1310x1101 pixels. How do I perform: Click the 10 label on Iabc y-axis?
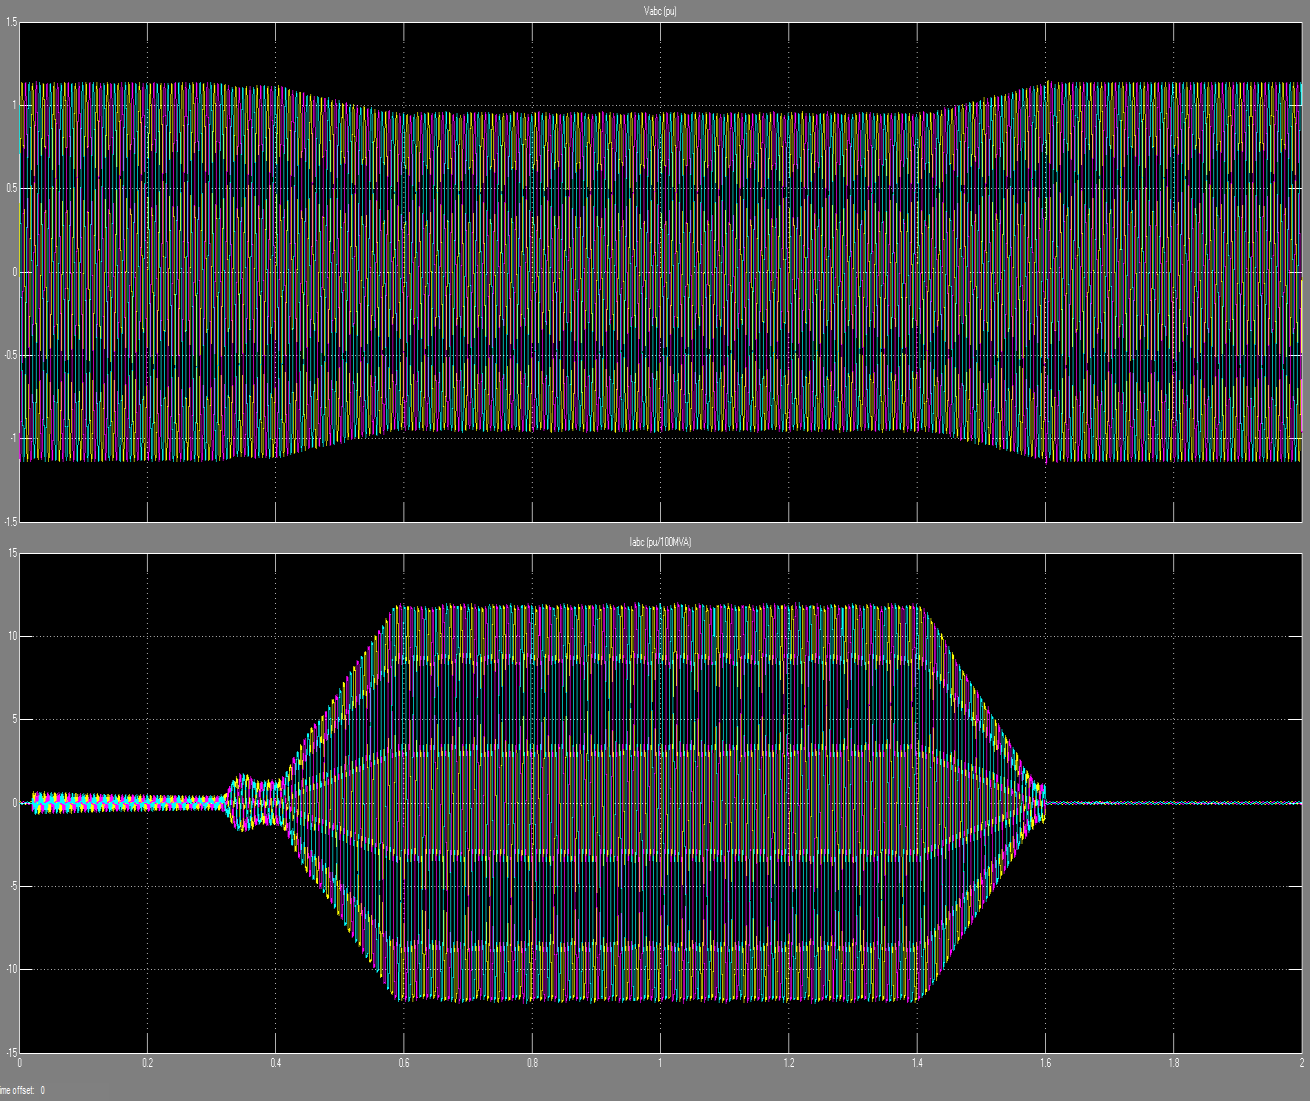(x=12, y=636)
